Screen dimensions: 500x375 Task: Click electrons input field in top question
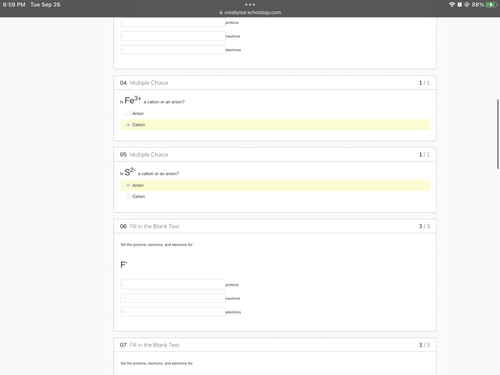tap(173, 50)
